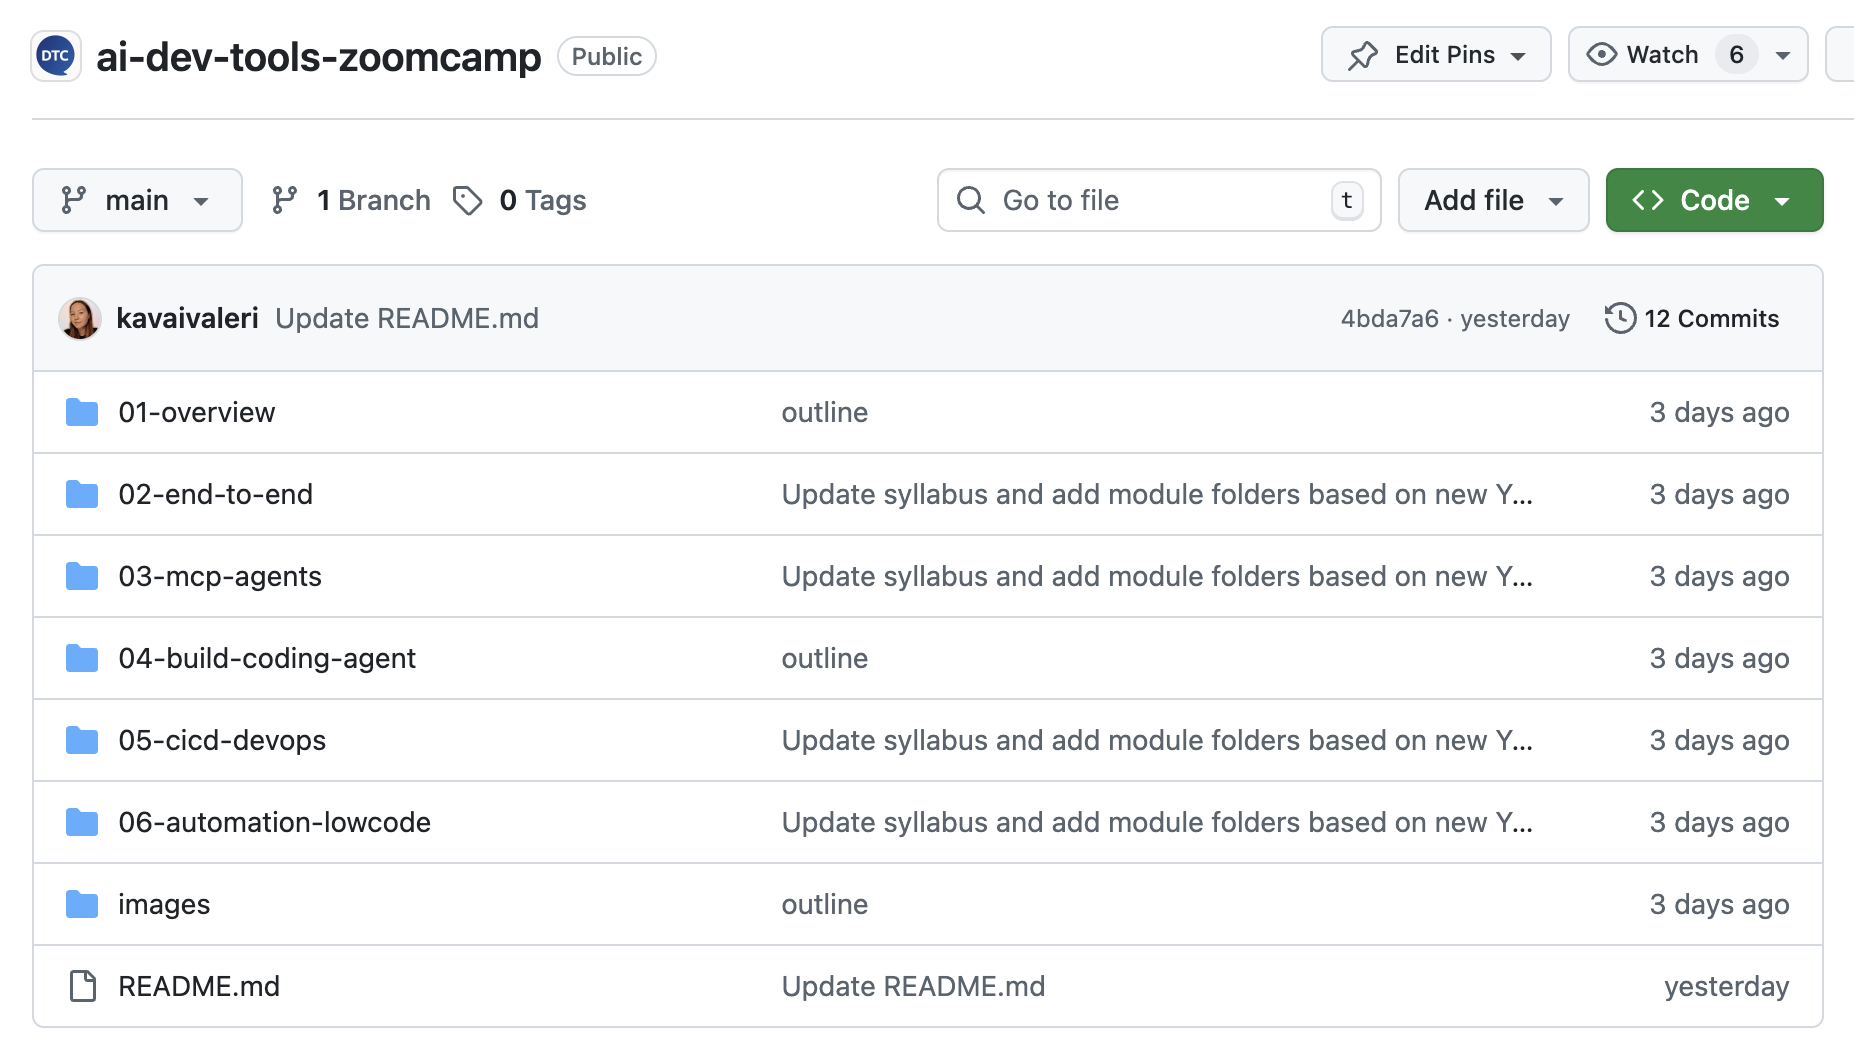Viewport: 1854px width, 1050px height.
Task: Click the branch icon beside 1 Branch
Action: (x=285, y=200)
